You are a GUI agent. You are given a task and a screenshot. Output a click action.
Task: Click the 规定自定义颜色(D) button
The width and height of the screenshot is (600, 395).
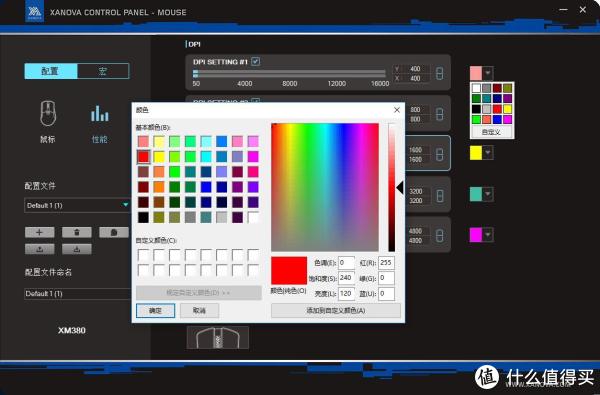click(x=199, y=293)
